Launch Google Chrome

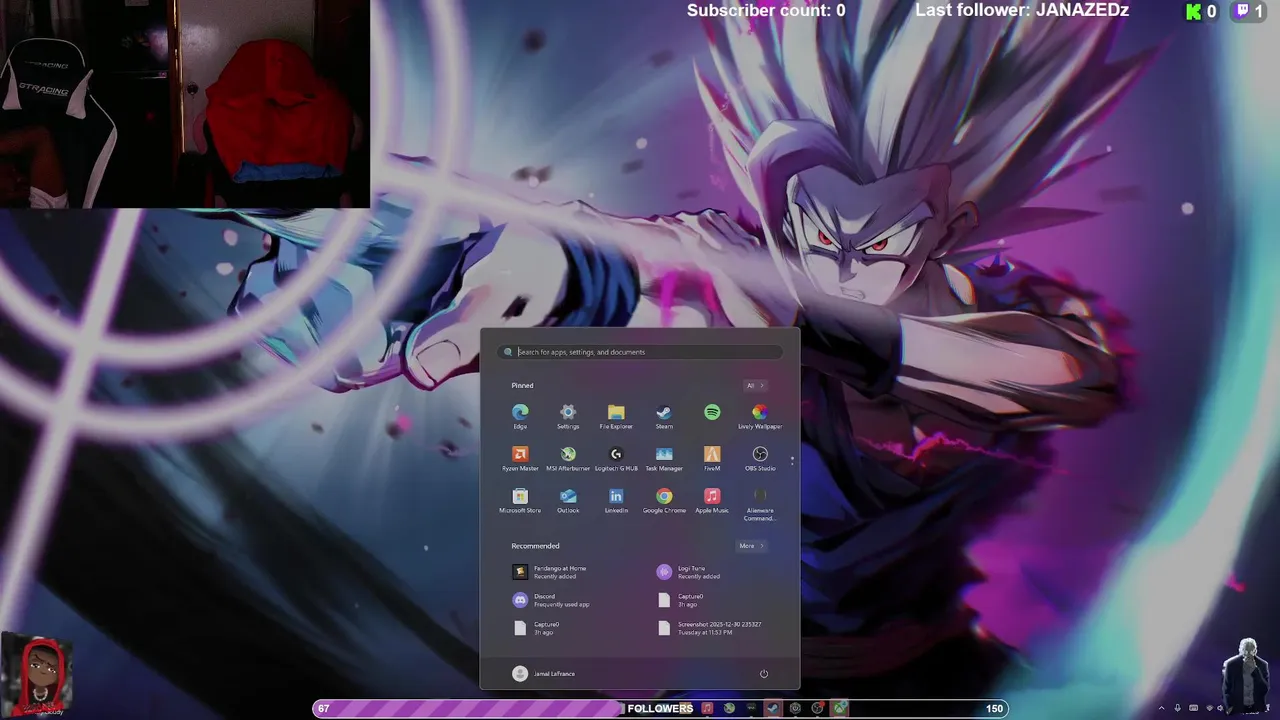664,500
